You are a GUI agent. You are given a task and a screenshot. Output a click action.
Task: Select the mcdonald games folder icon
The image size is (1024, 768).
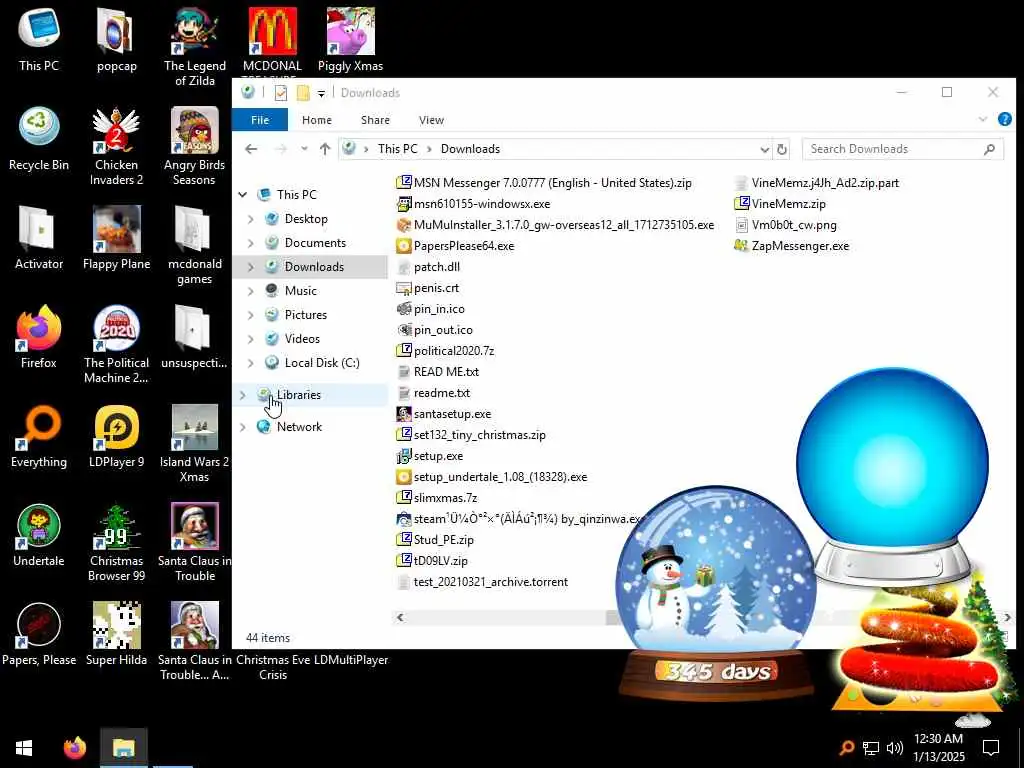[195, 245]
